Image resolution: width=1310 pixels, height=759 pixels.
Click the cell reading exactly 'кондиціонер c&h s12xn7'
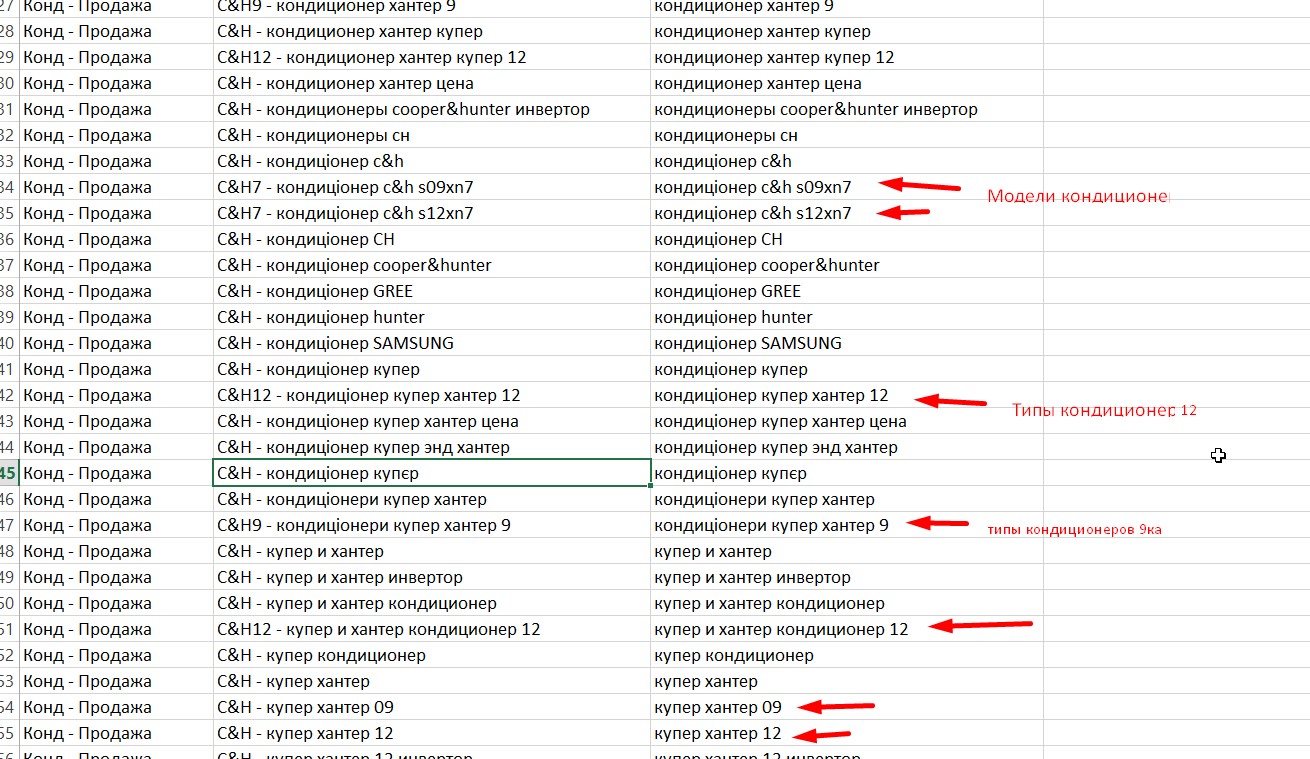pyautogui.click(x=847, y=213)
